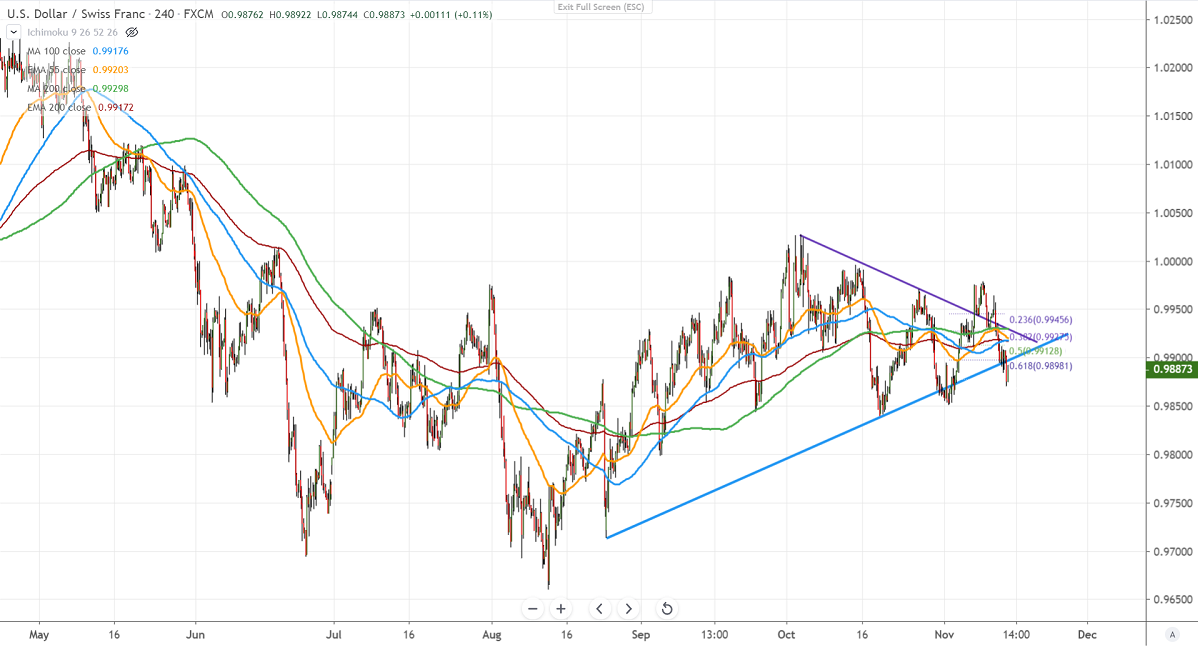
Task: Click the 0.618(0.98981) Fibonacci level label
Action: pyautogui.click(x=1041, y=366)
